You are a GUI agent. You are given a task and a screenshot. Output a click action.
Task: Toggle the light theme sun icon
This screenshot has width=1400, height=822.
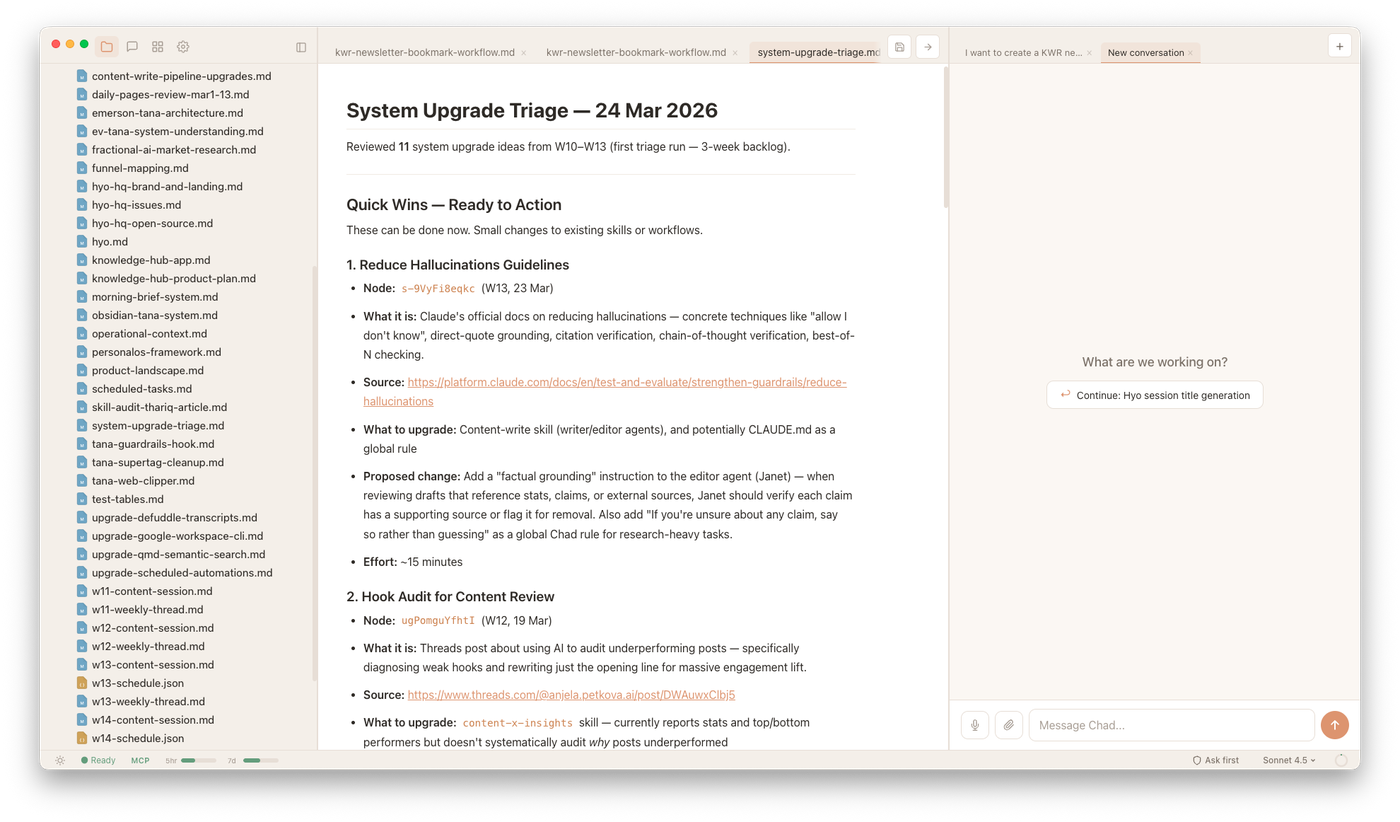(60, 760)
